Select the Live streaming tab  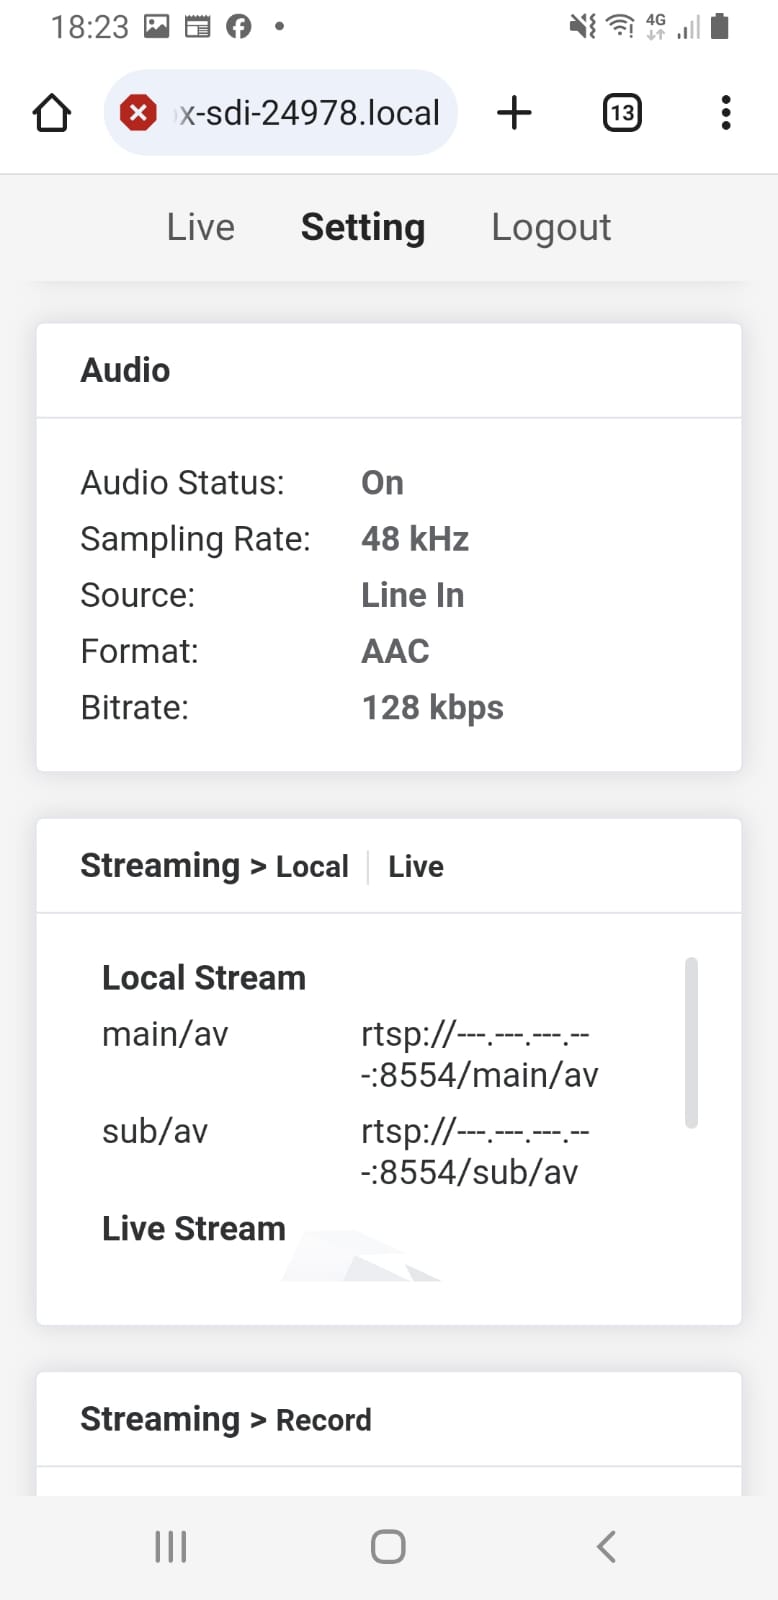click(416, 867)
